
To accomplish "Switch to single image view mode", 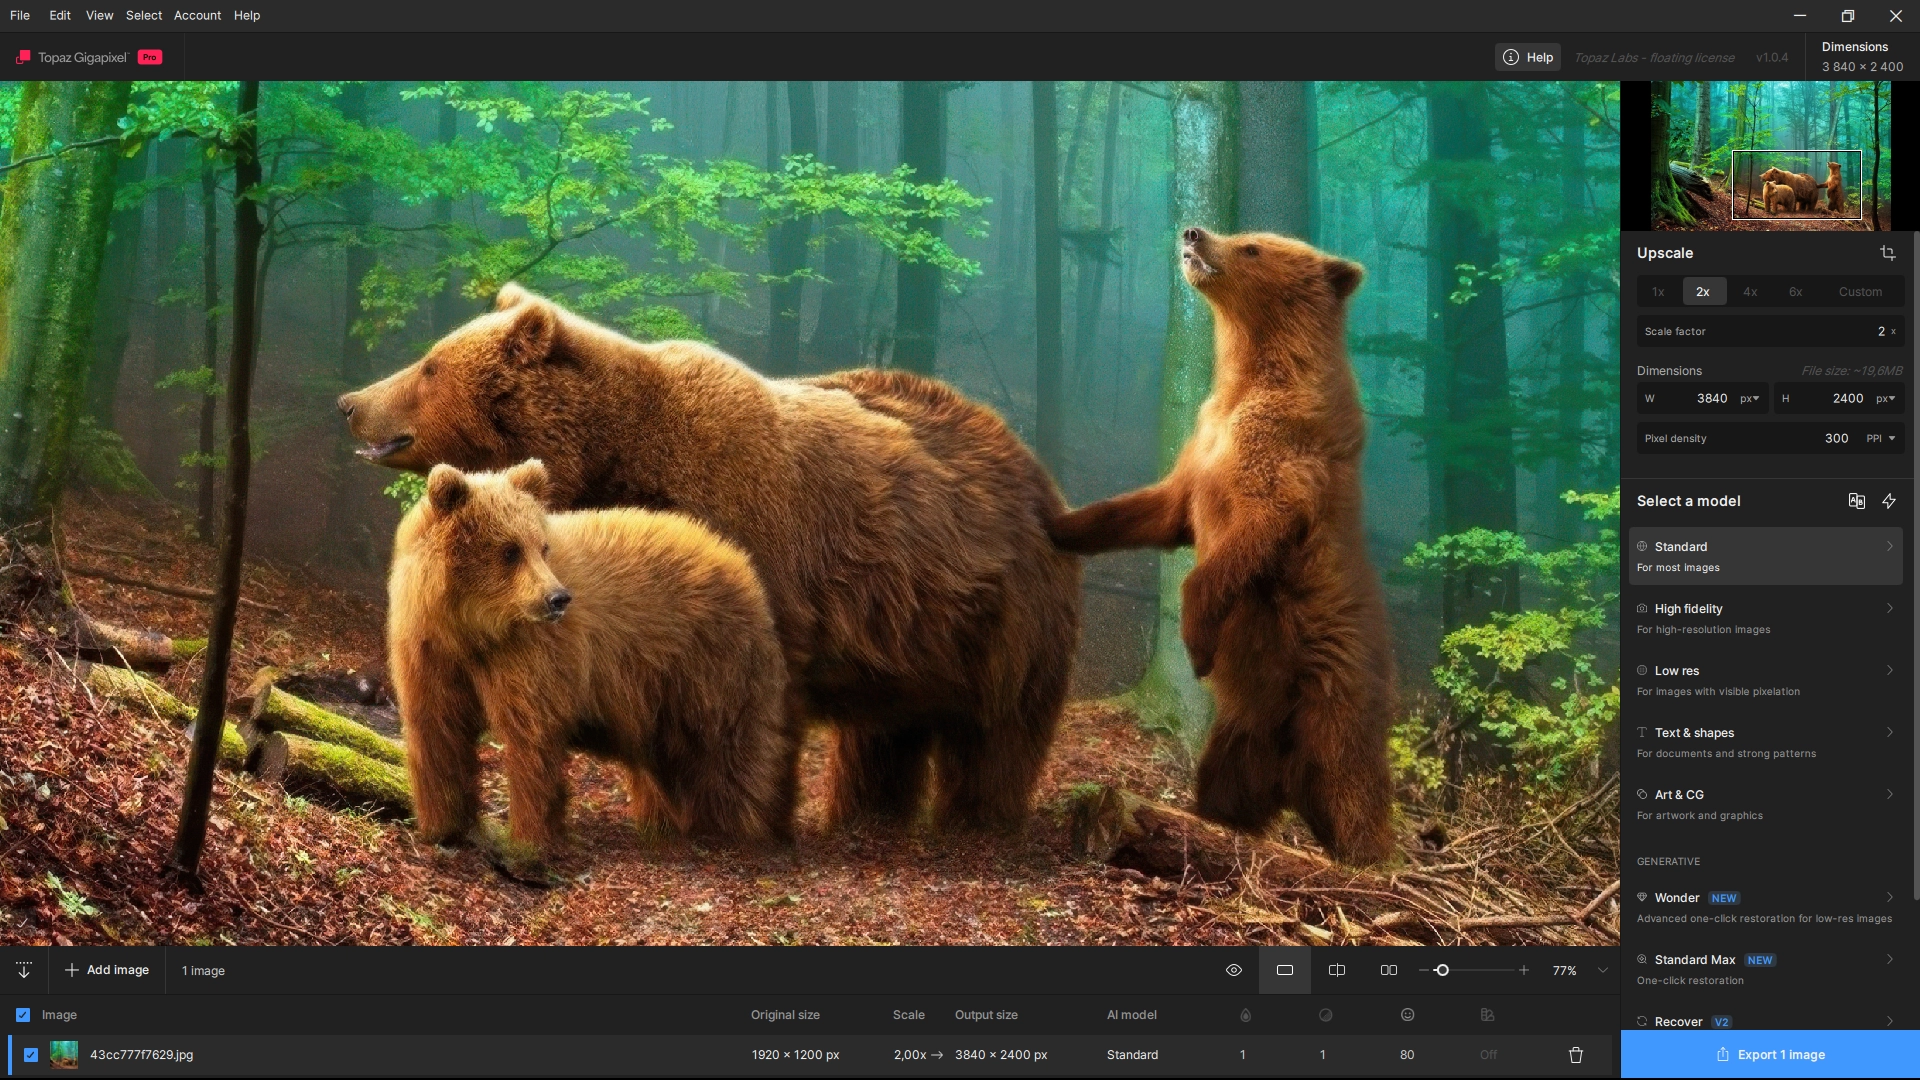I will tap(1285, 970).
